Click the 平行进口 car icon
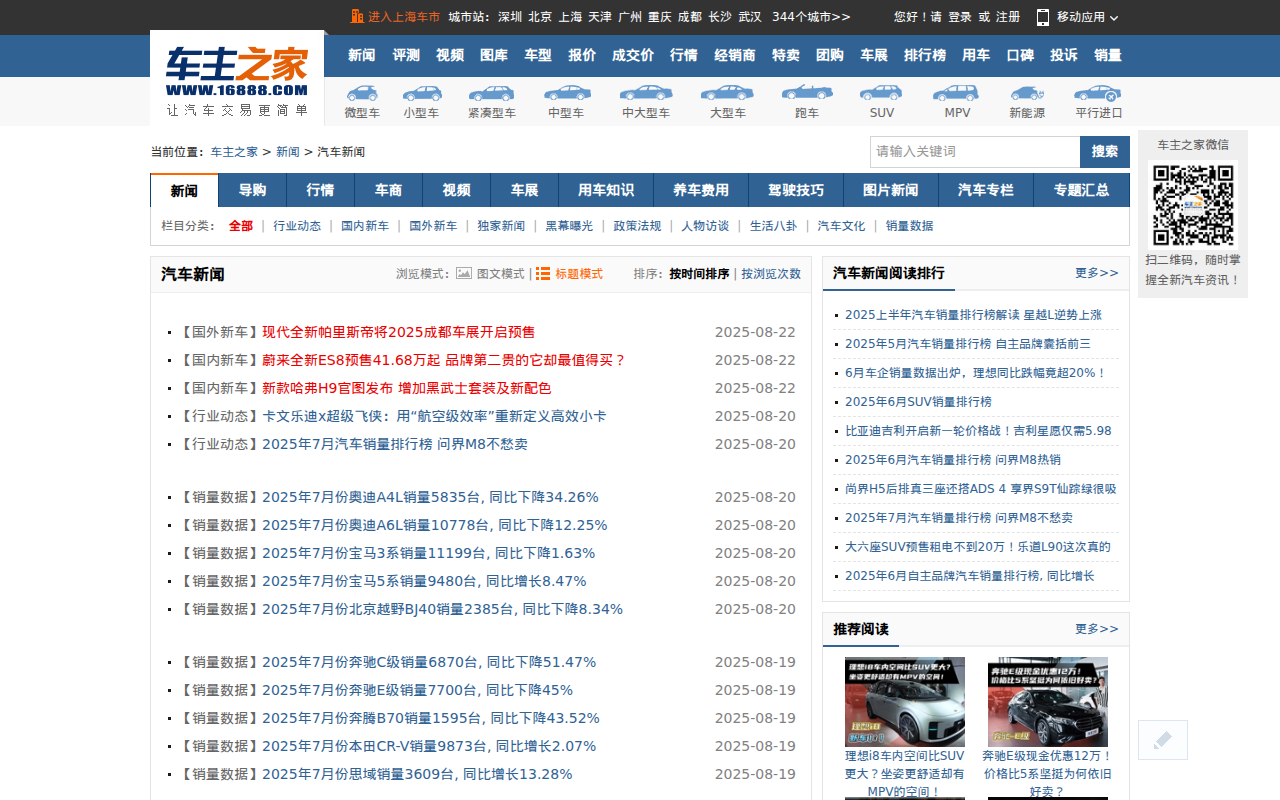The height and width of the screenshot is (800, 1280). click(x=1098, y=93)
